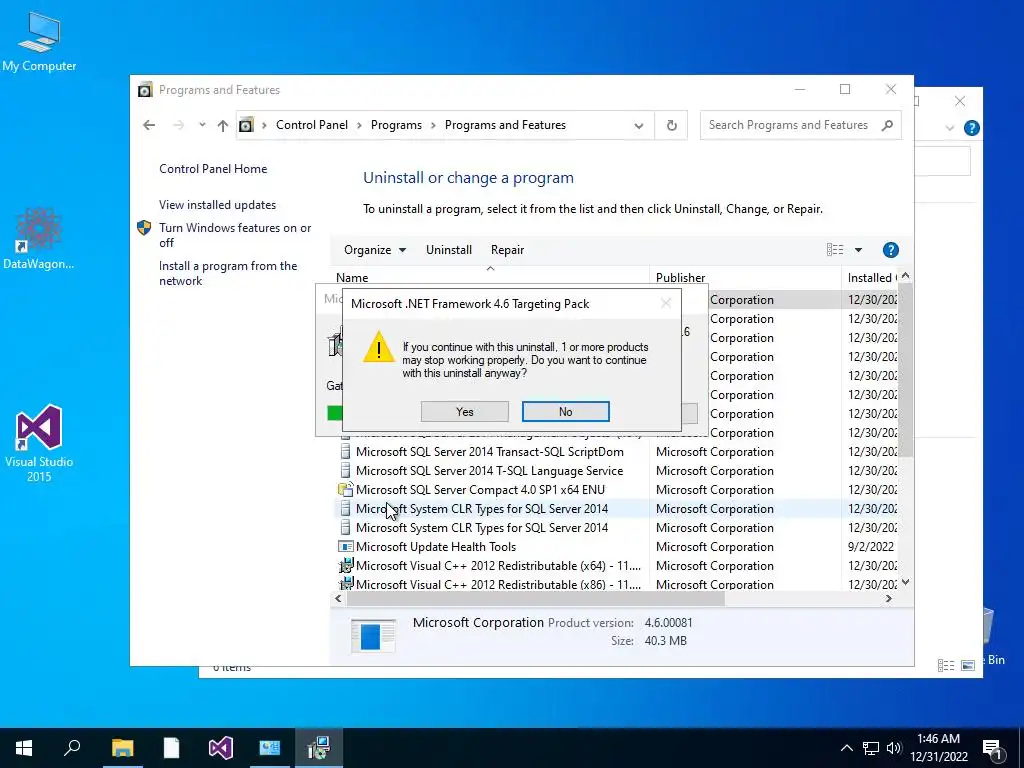Image resolution: width=1024 pixels, height=768 pixels.
Task: Click the horizontal scrollbar thumb
Action: click(x=536, y=598)
